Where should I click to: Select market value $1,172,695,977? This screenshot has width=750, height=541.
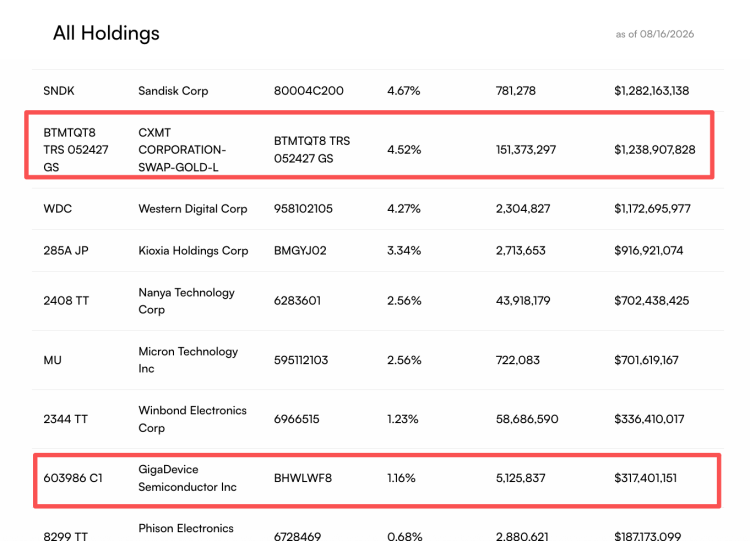coord(652,209)
